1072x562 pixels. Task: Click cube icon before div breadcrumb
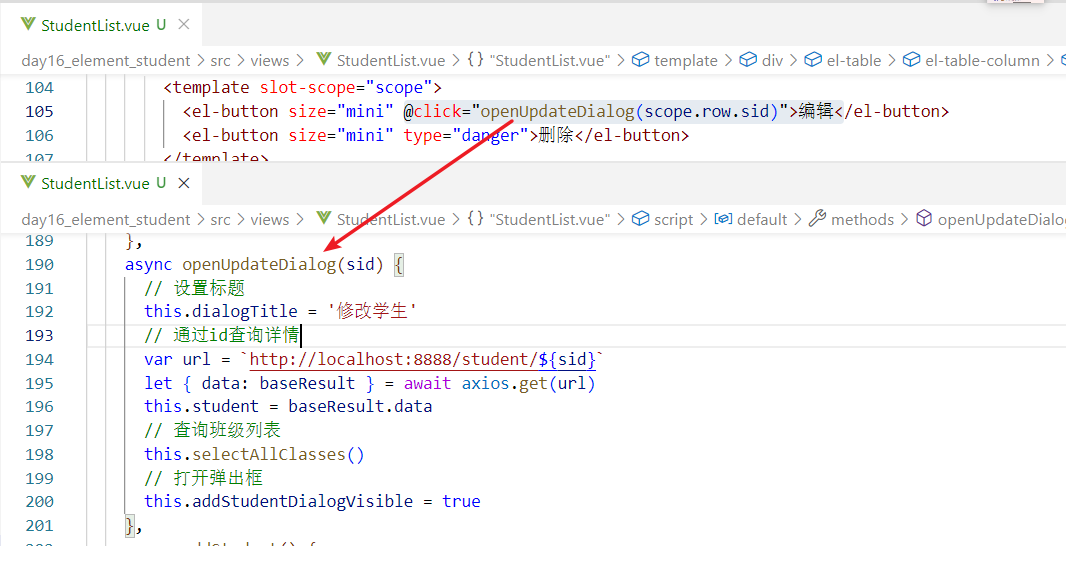(x=748, y=60)
